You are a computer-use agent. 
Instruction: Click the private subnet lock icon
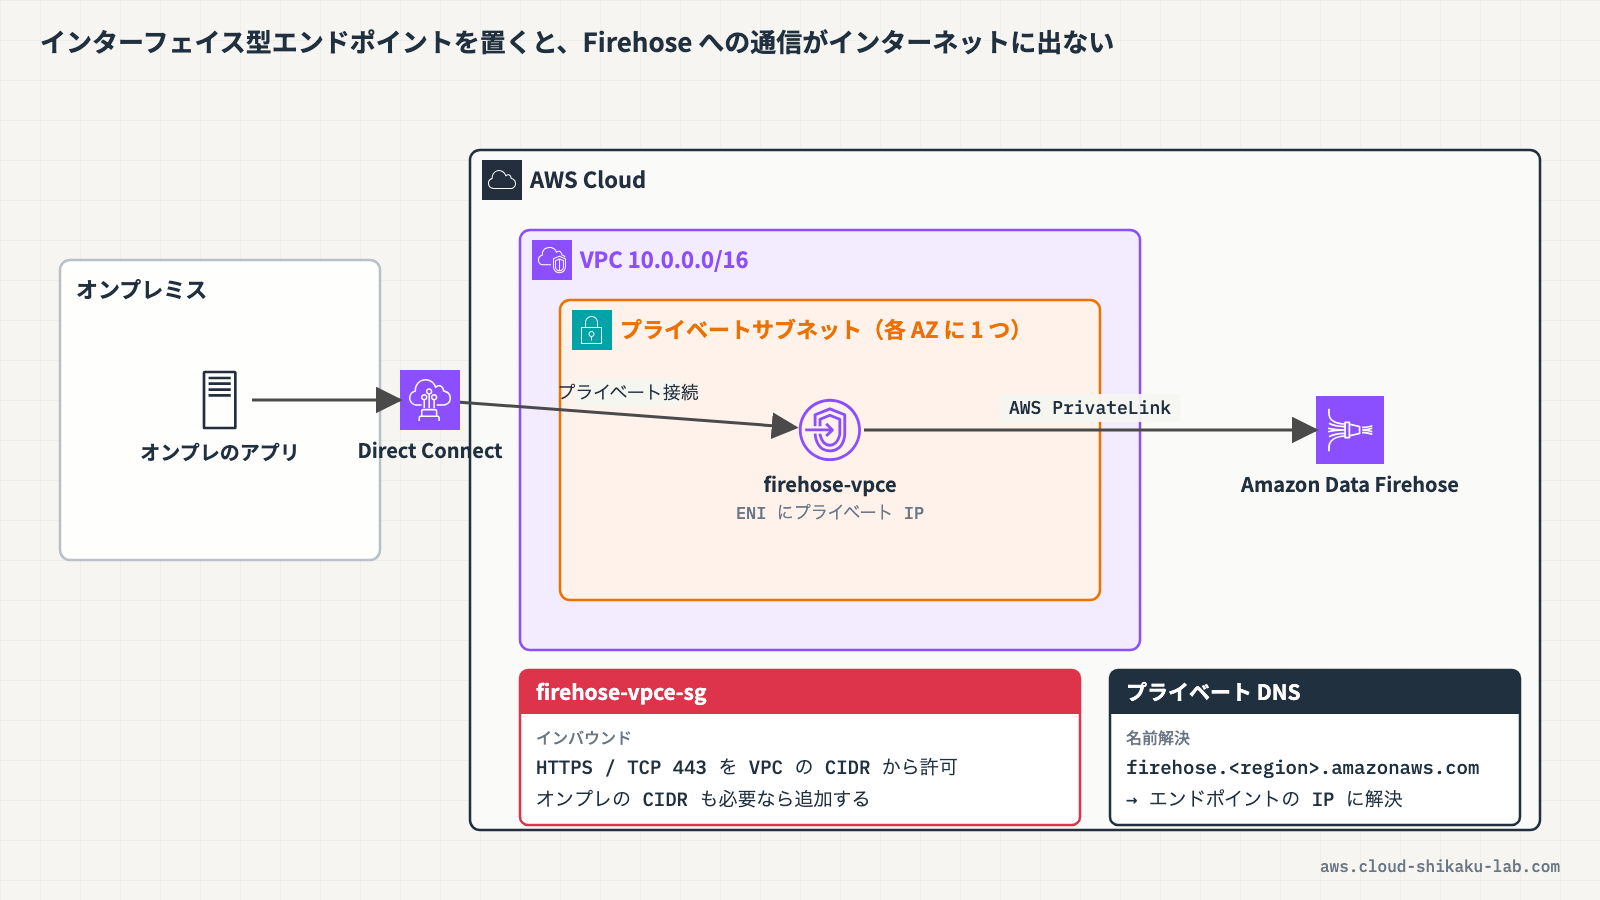coord(592,330)
